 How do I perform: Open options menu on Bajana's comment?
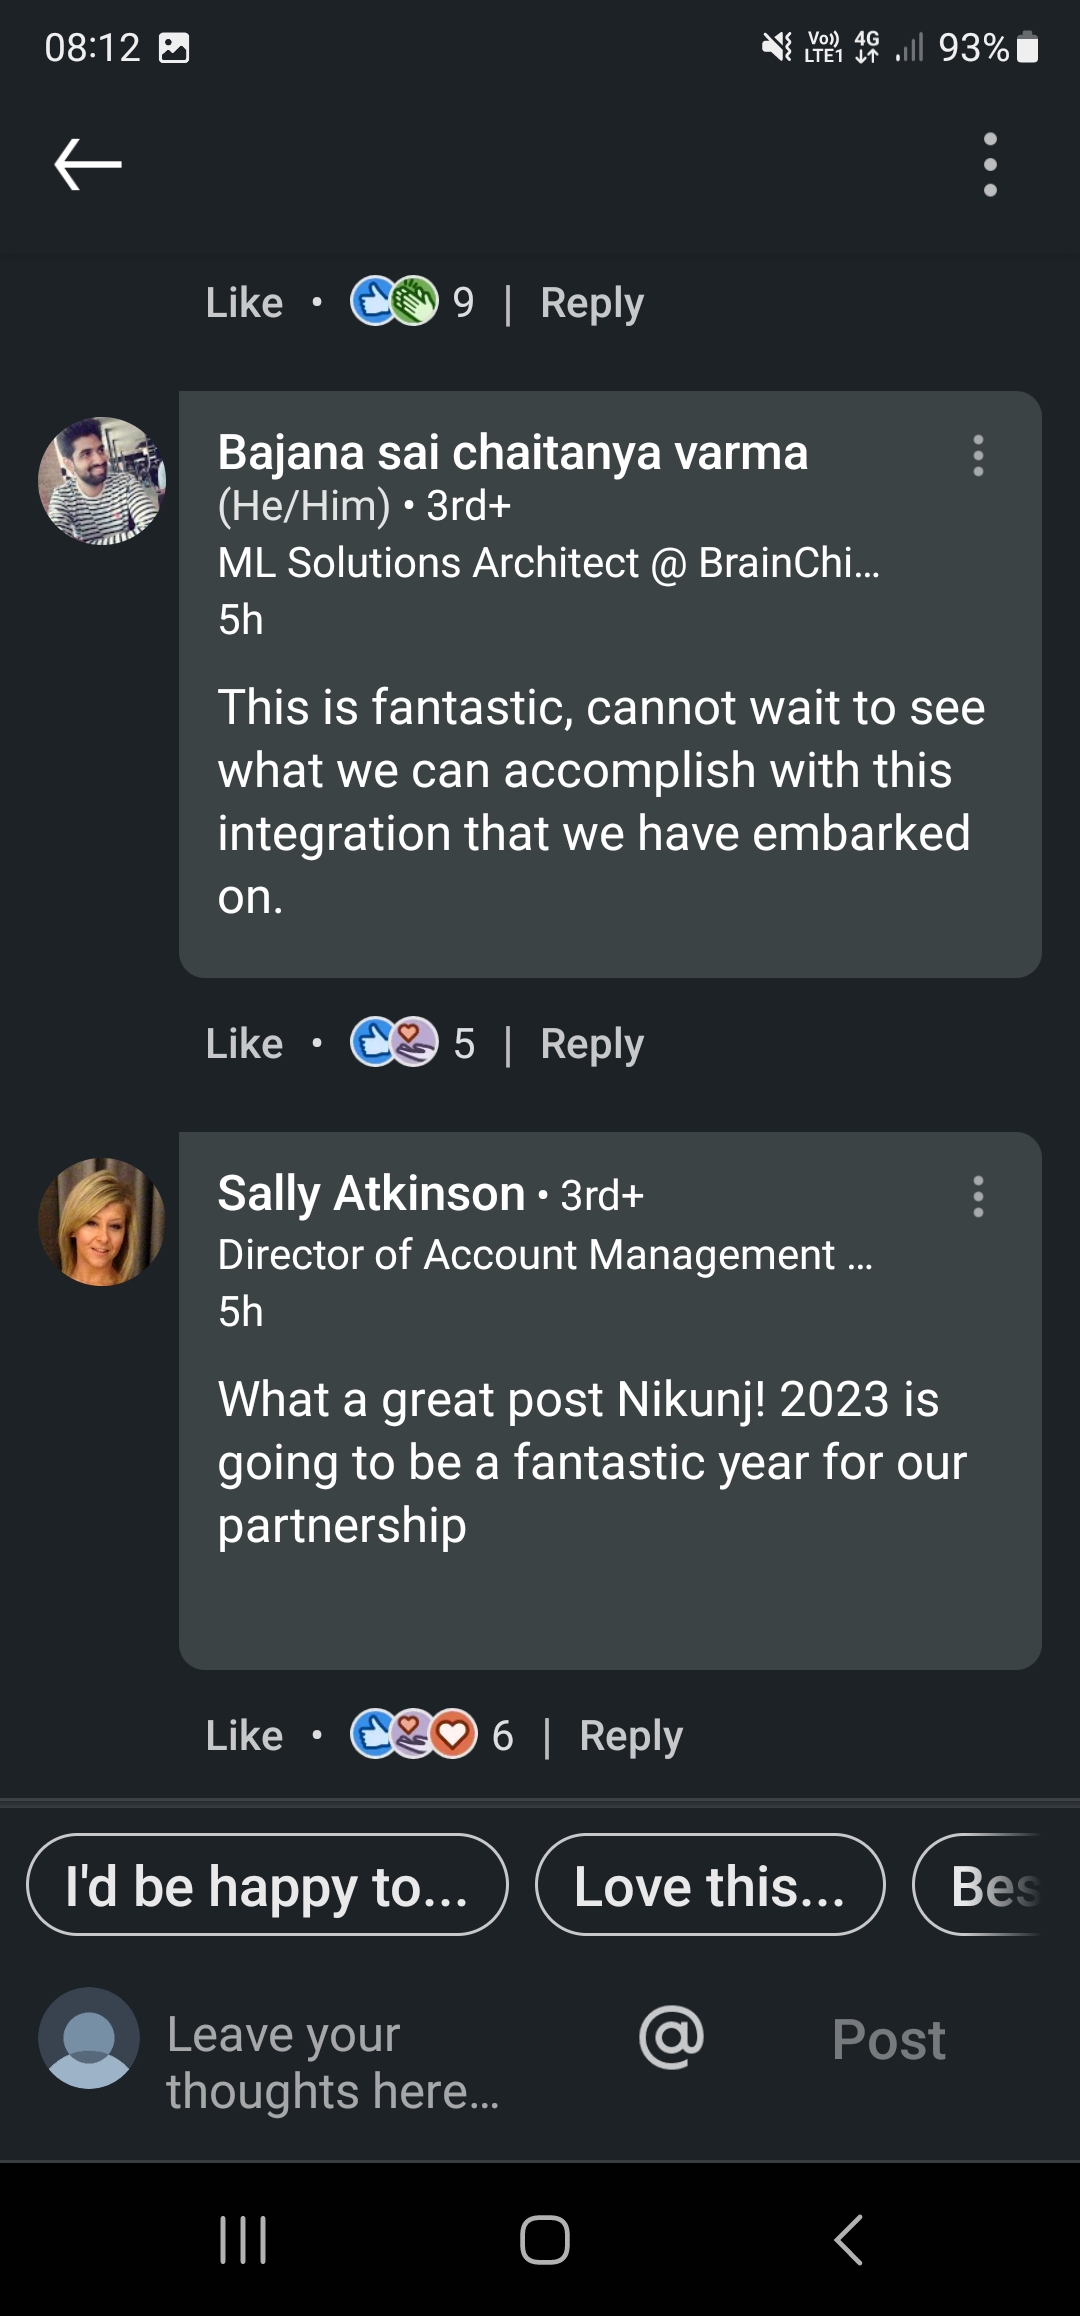click(x=978, y=456)
